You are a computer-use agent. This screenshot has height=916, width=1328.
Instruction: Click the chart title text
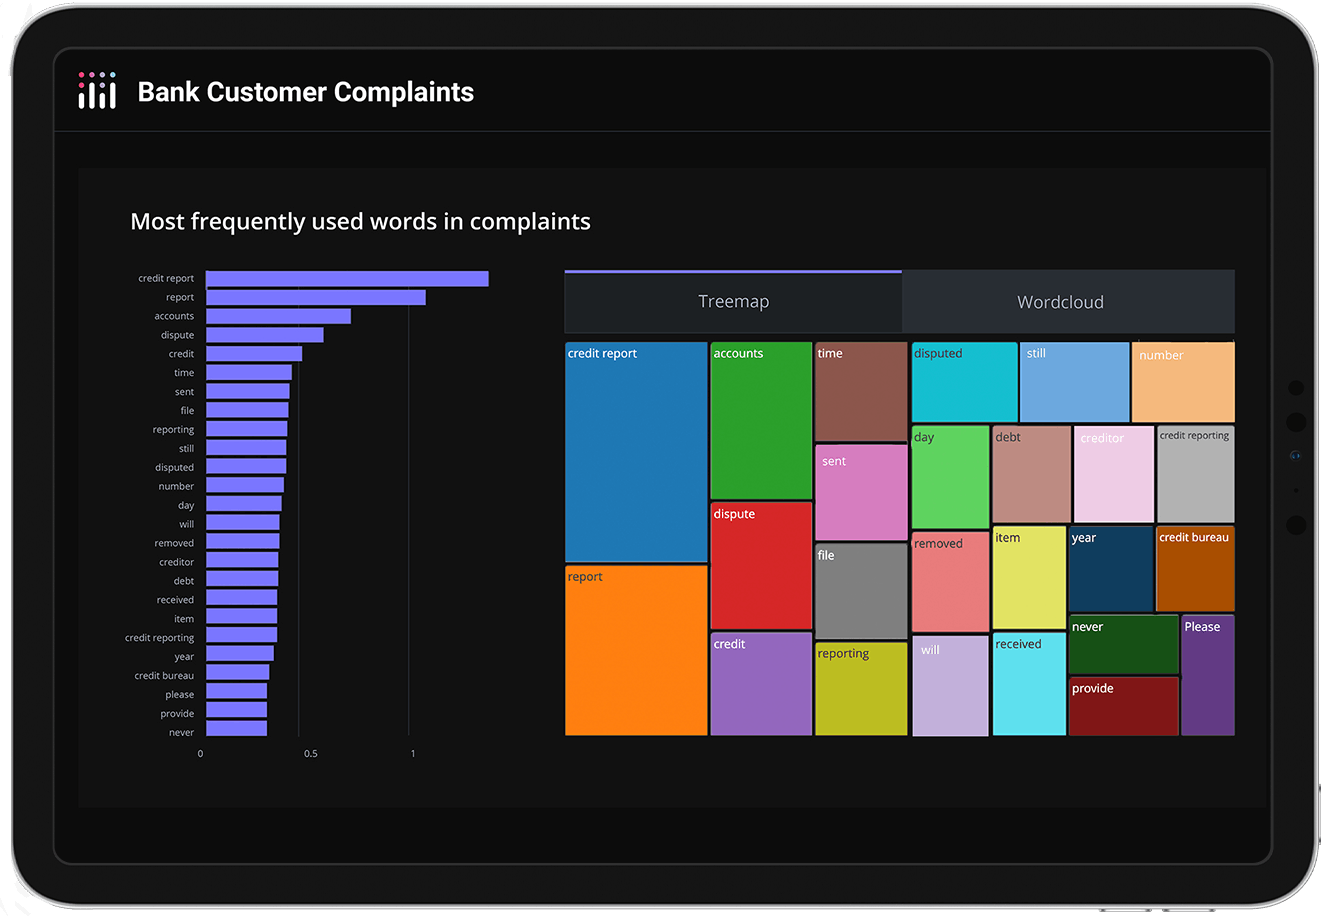click(360, 221)
